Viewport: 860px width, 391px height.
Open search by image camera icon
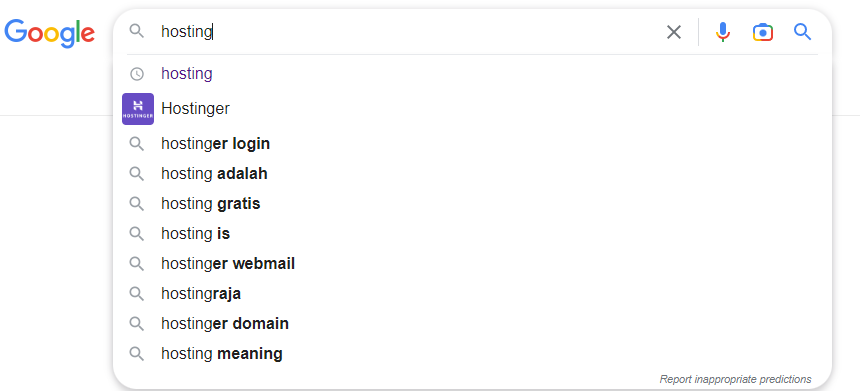762,32
